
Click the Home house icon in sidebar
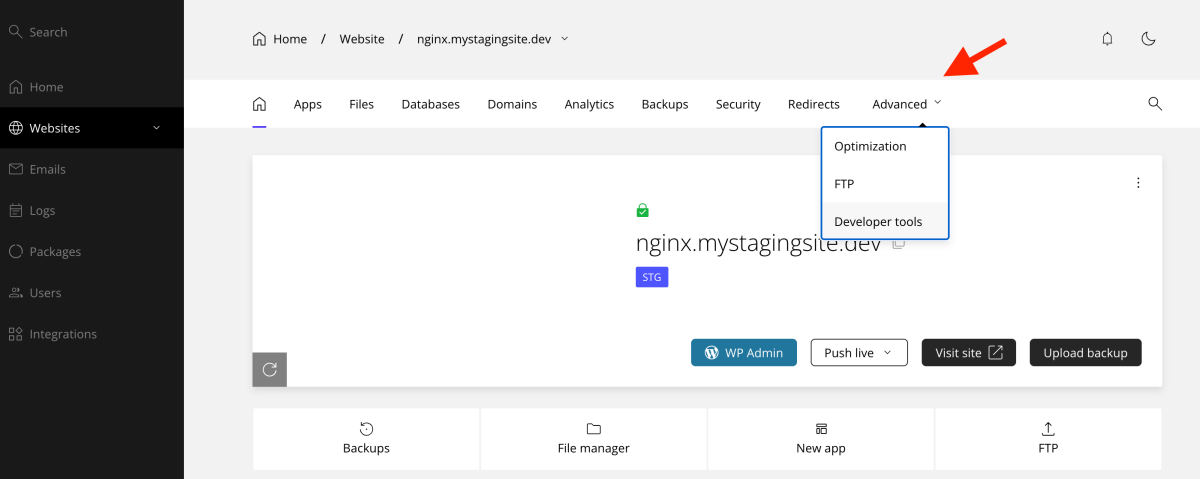click(x=15, y=87)
